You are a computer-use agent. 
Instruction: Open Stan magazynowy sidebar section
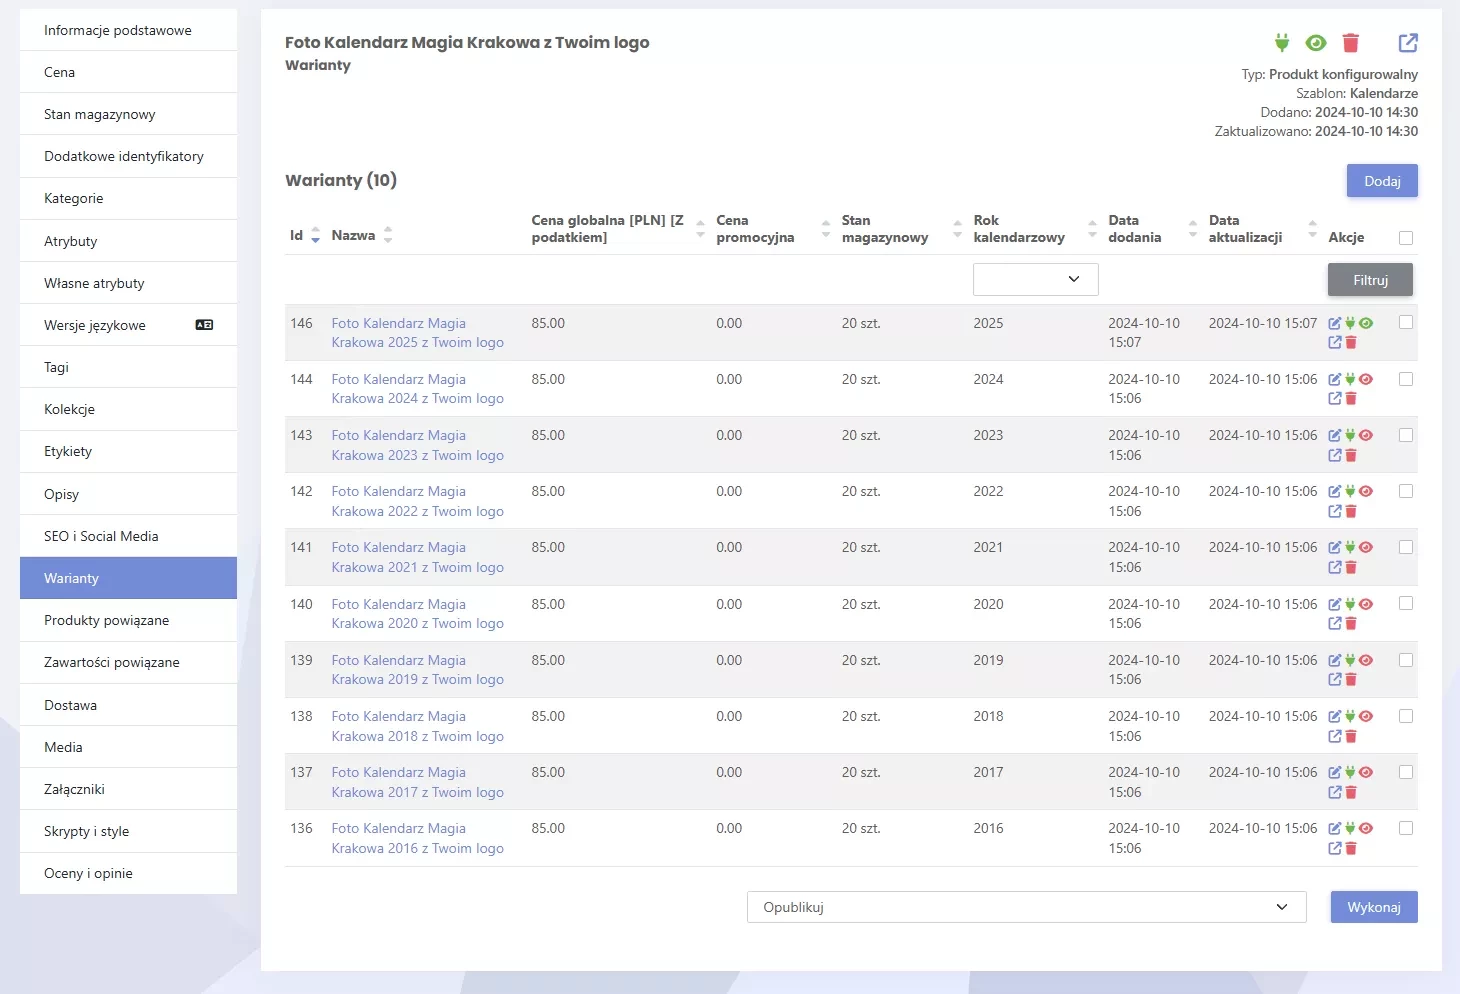(128, 114)
